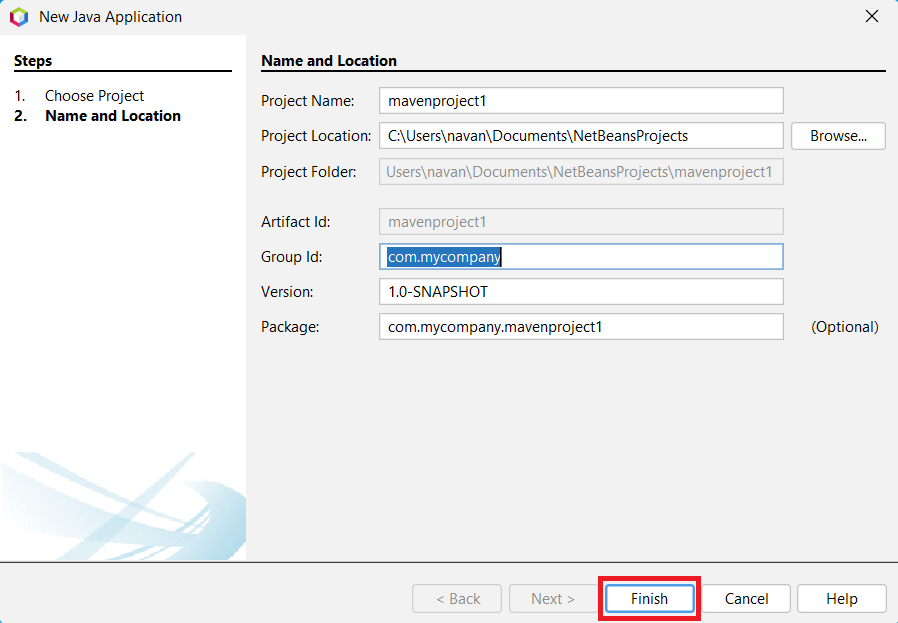The image size is (898, 623).
Task: Click the NetBeans logo icon in title bar
Action: click(19, 17)
